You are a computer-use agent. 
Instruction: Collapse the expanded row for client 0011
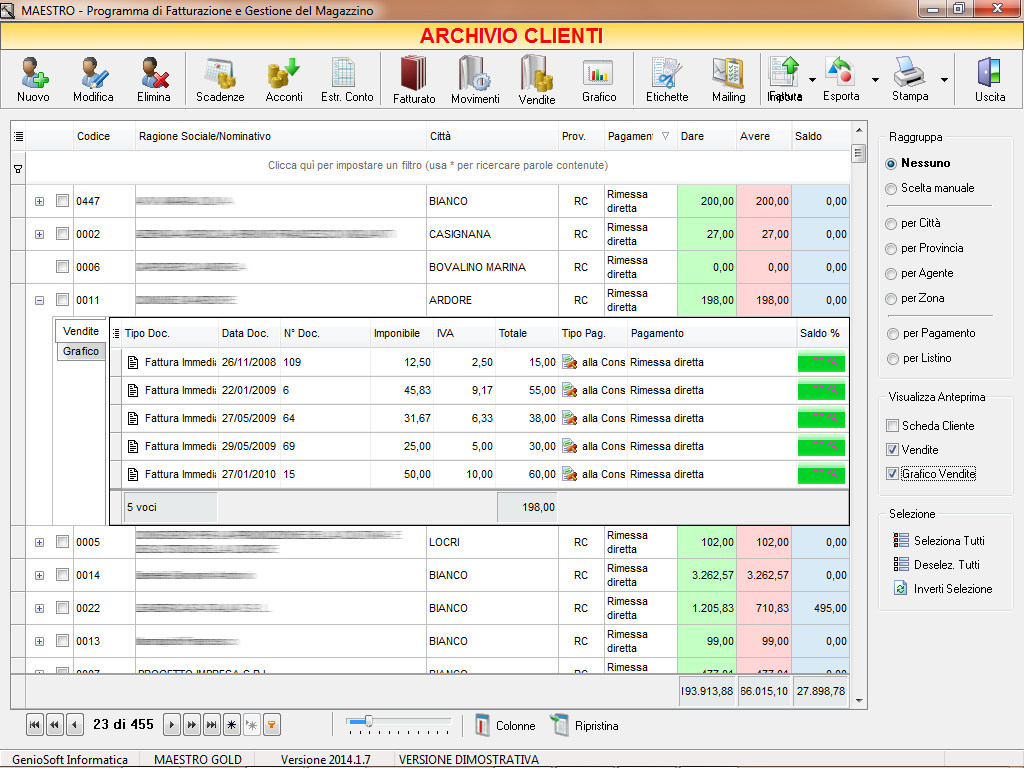click(40, 300)
